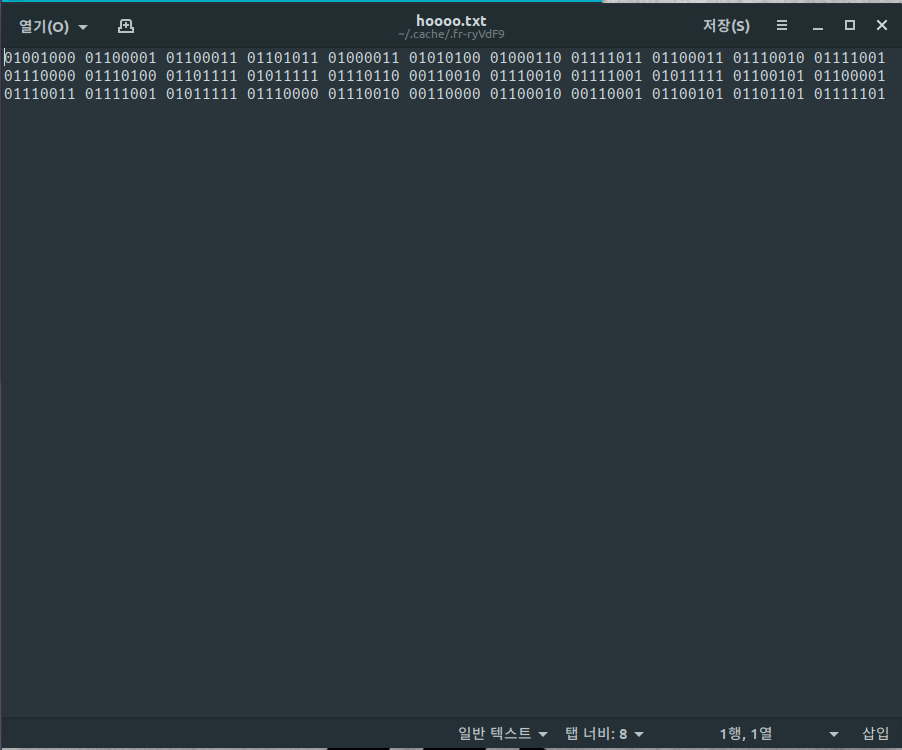902x750 pixels.
Task: Place cursor in binary word 00110001
Action: tap(606, 94)
